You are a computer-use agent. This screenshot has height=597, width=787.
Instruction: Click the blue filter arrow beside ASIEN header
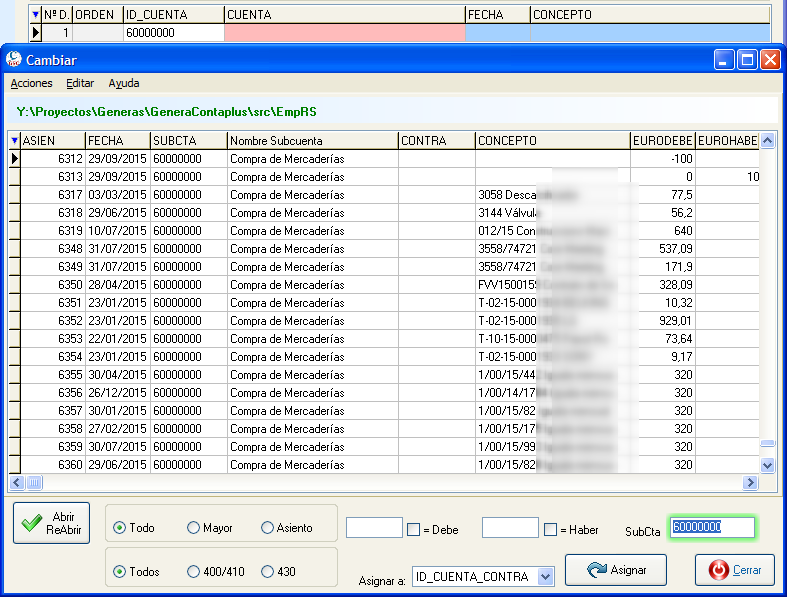(15, 141)
